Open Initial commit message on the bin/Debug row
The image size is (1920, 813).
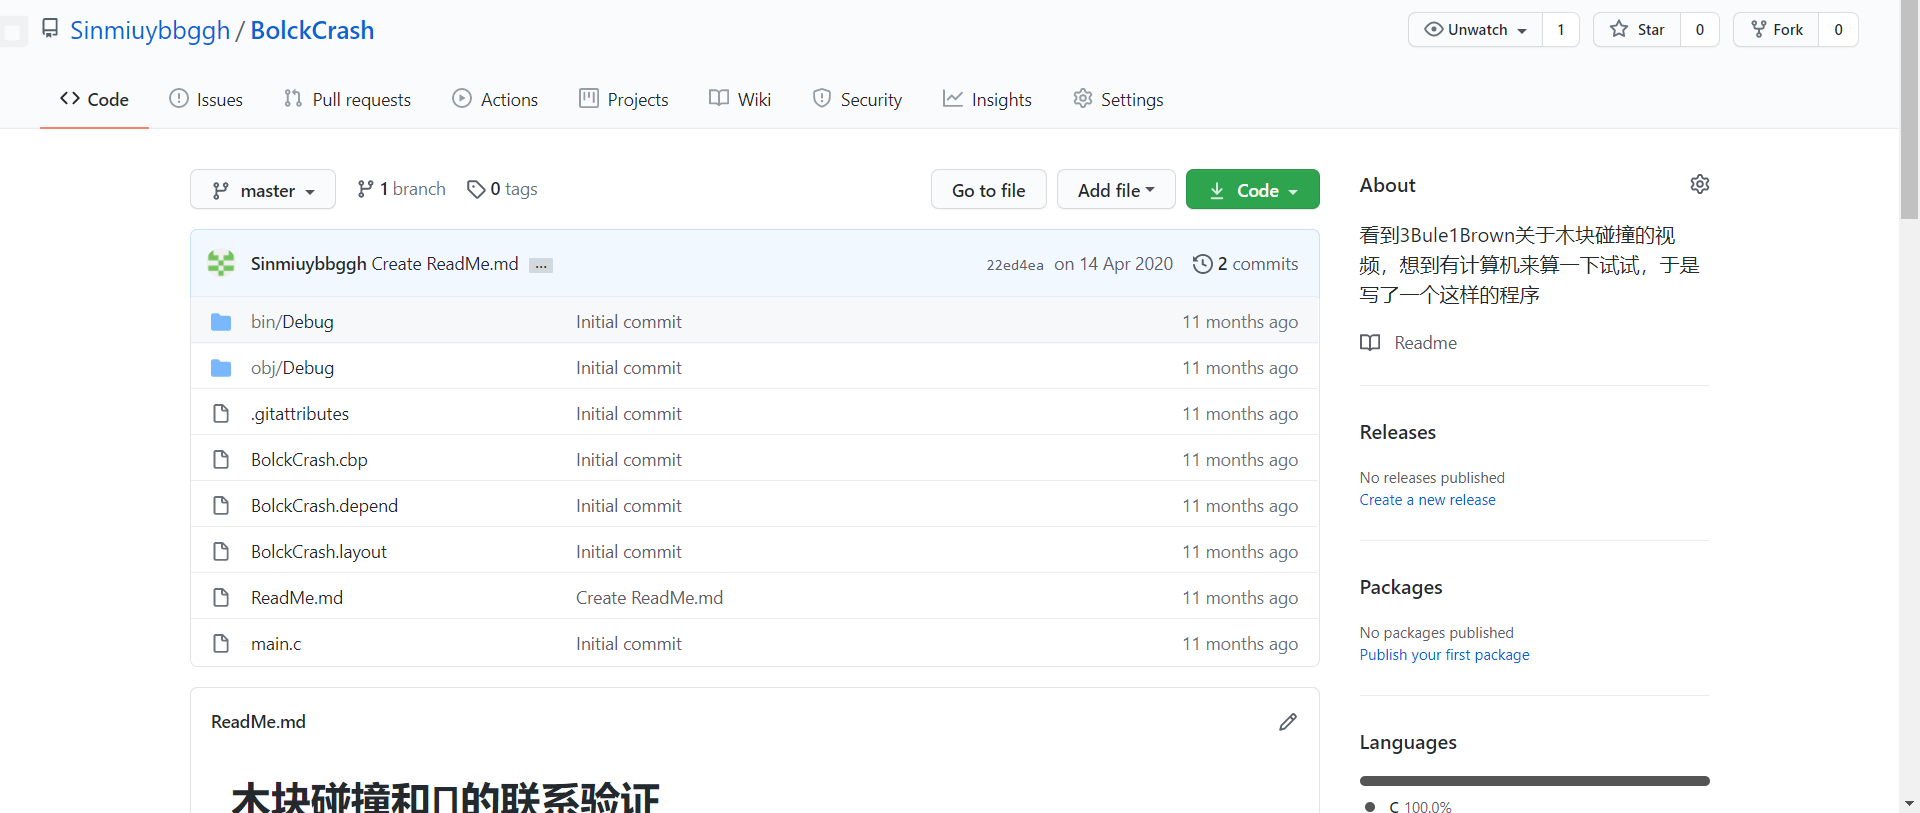coord(628,322)
